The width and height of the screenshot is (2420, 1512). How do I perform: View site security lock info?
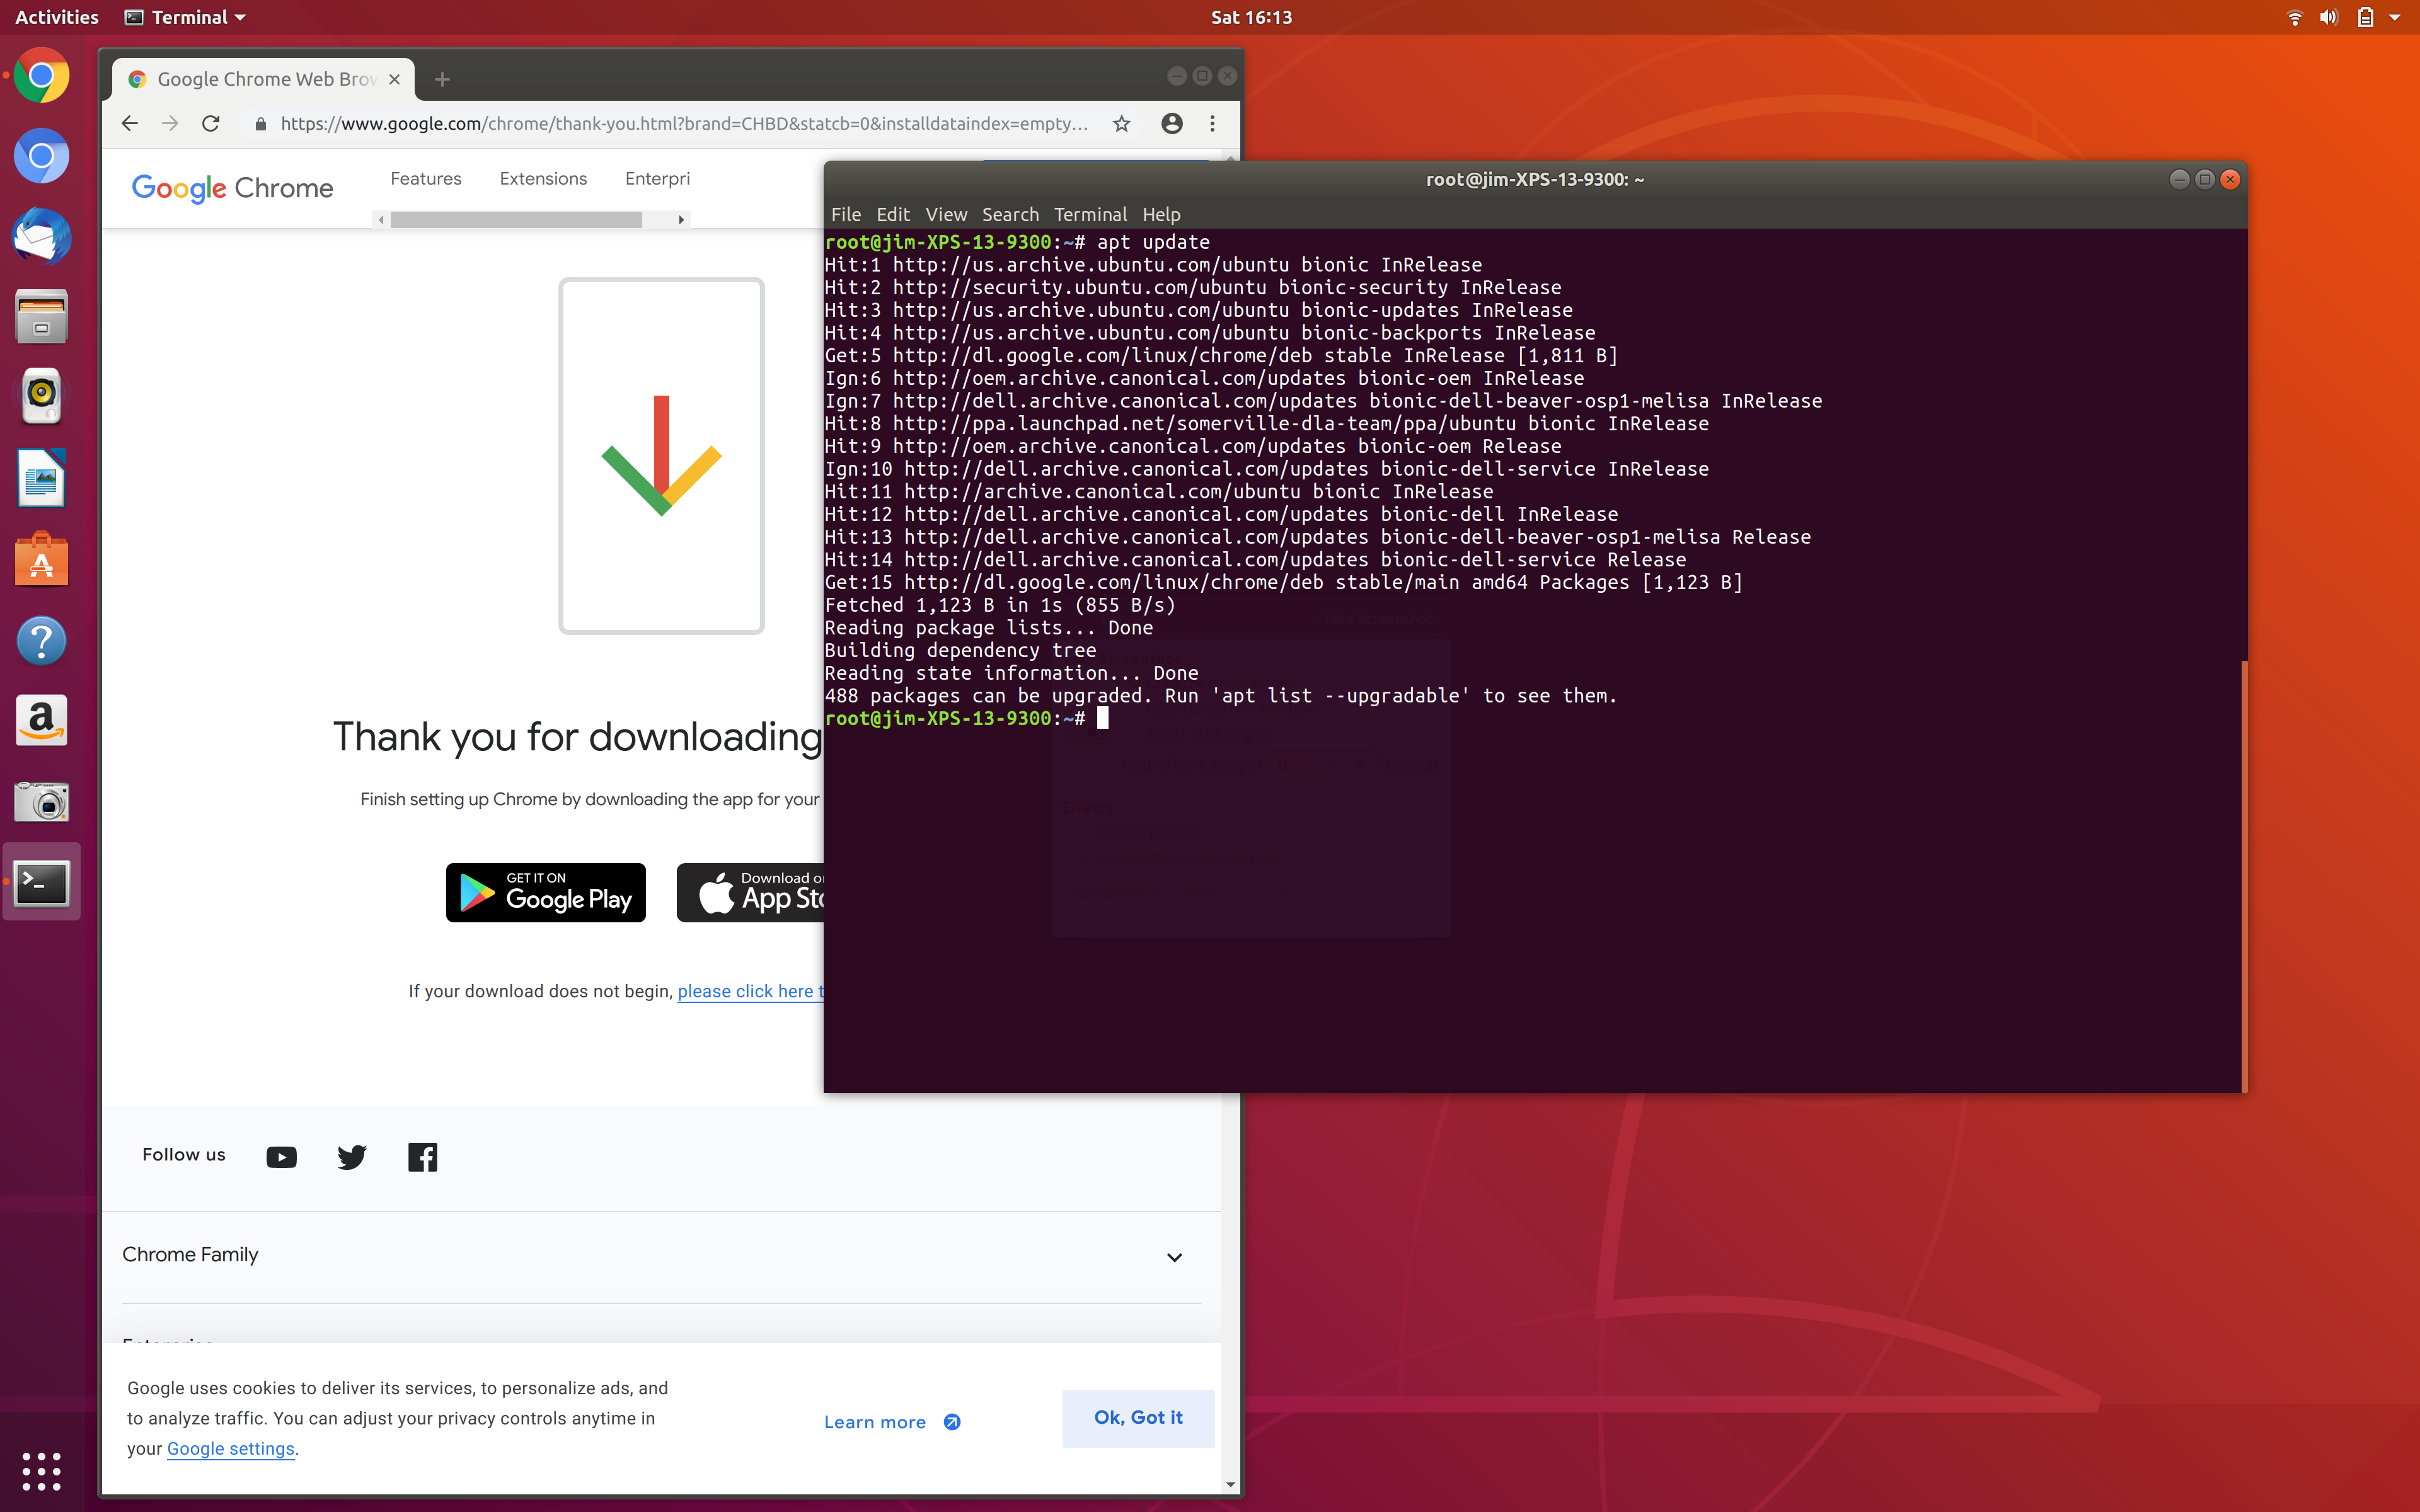point(261,124)
